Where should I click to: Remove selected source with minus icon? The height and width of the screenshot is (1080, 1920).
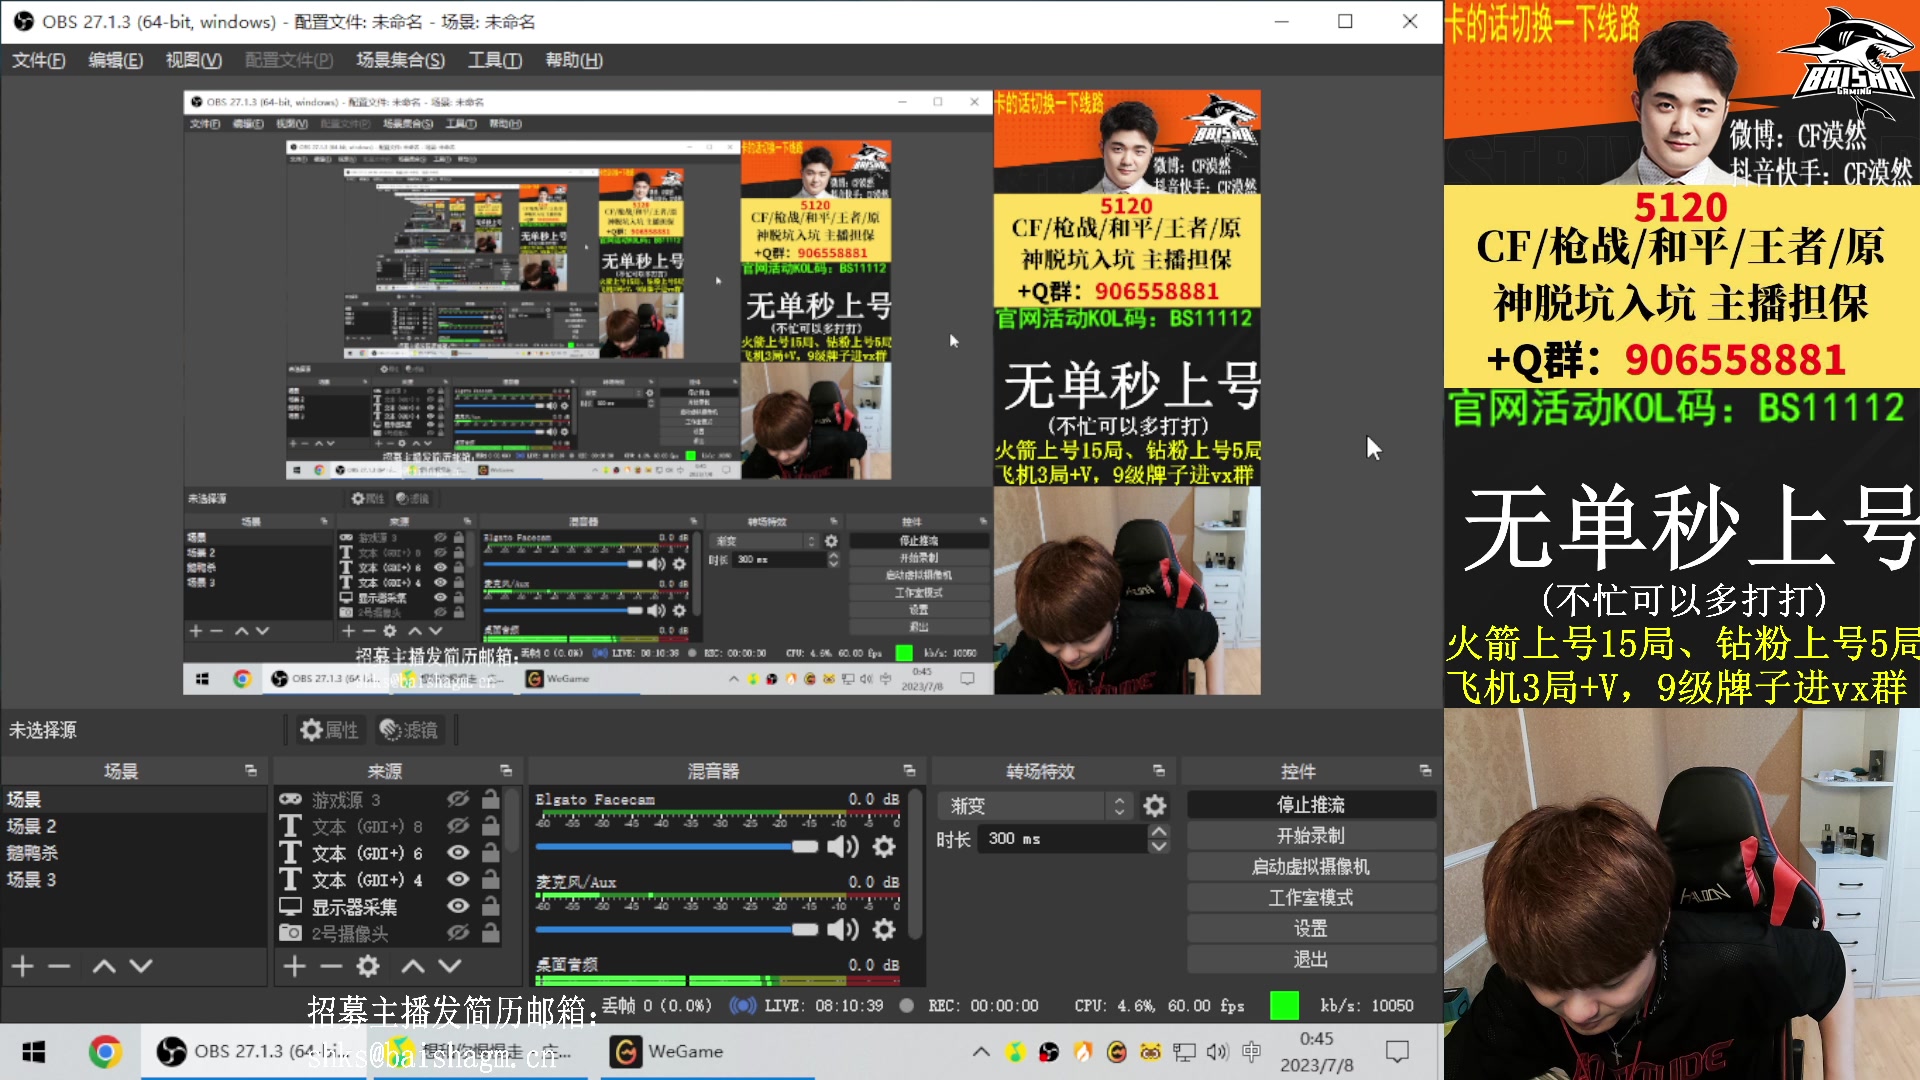331,966
